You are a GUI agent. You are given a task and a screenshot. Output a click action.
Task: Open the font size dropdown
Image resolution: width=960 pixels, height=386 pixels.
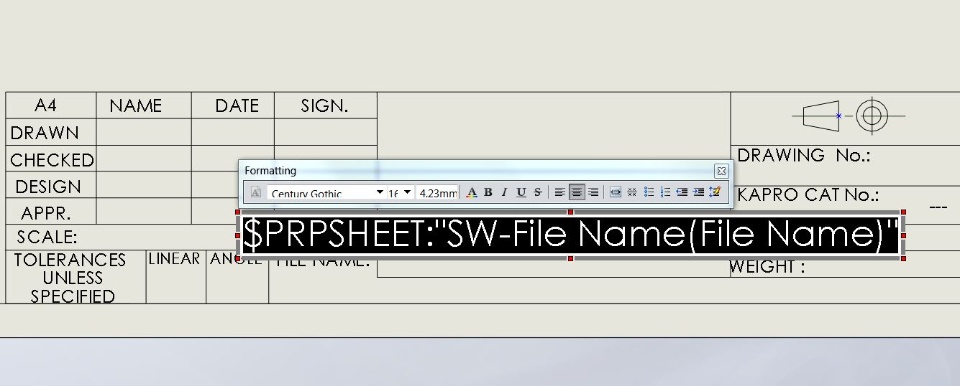click(408, 192)
